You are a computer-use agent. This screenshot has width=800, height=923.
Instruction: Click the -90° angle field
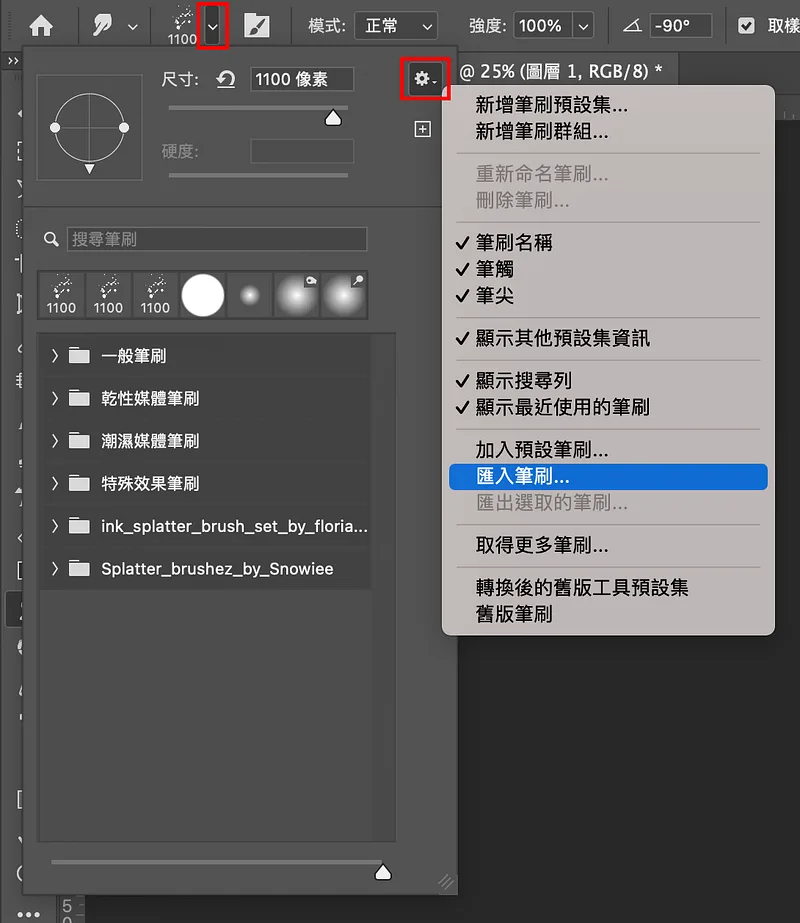pyautogui.click(x=680, y=26)
